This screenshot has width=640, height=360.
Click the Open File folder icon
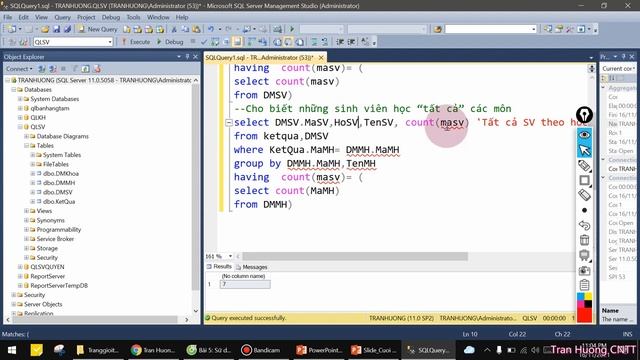click(45, 29)
